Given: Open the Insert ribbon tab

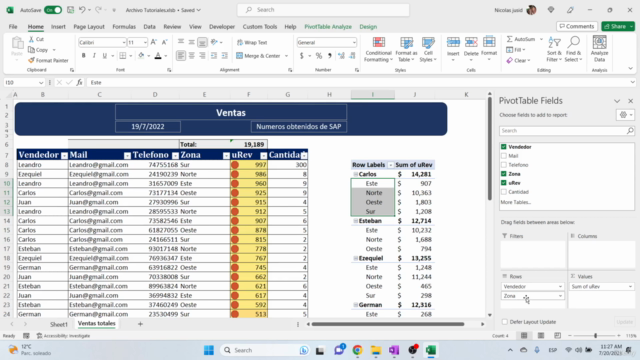Looking at the screenshot, I should (x=58, y=27).
